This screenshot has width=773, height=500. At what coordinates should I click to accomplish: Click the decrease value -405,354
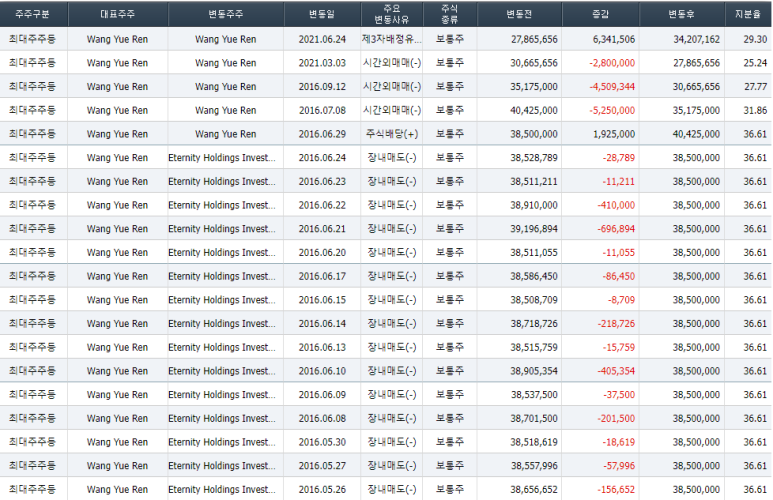coord(616,371)
